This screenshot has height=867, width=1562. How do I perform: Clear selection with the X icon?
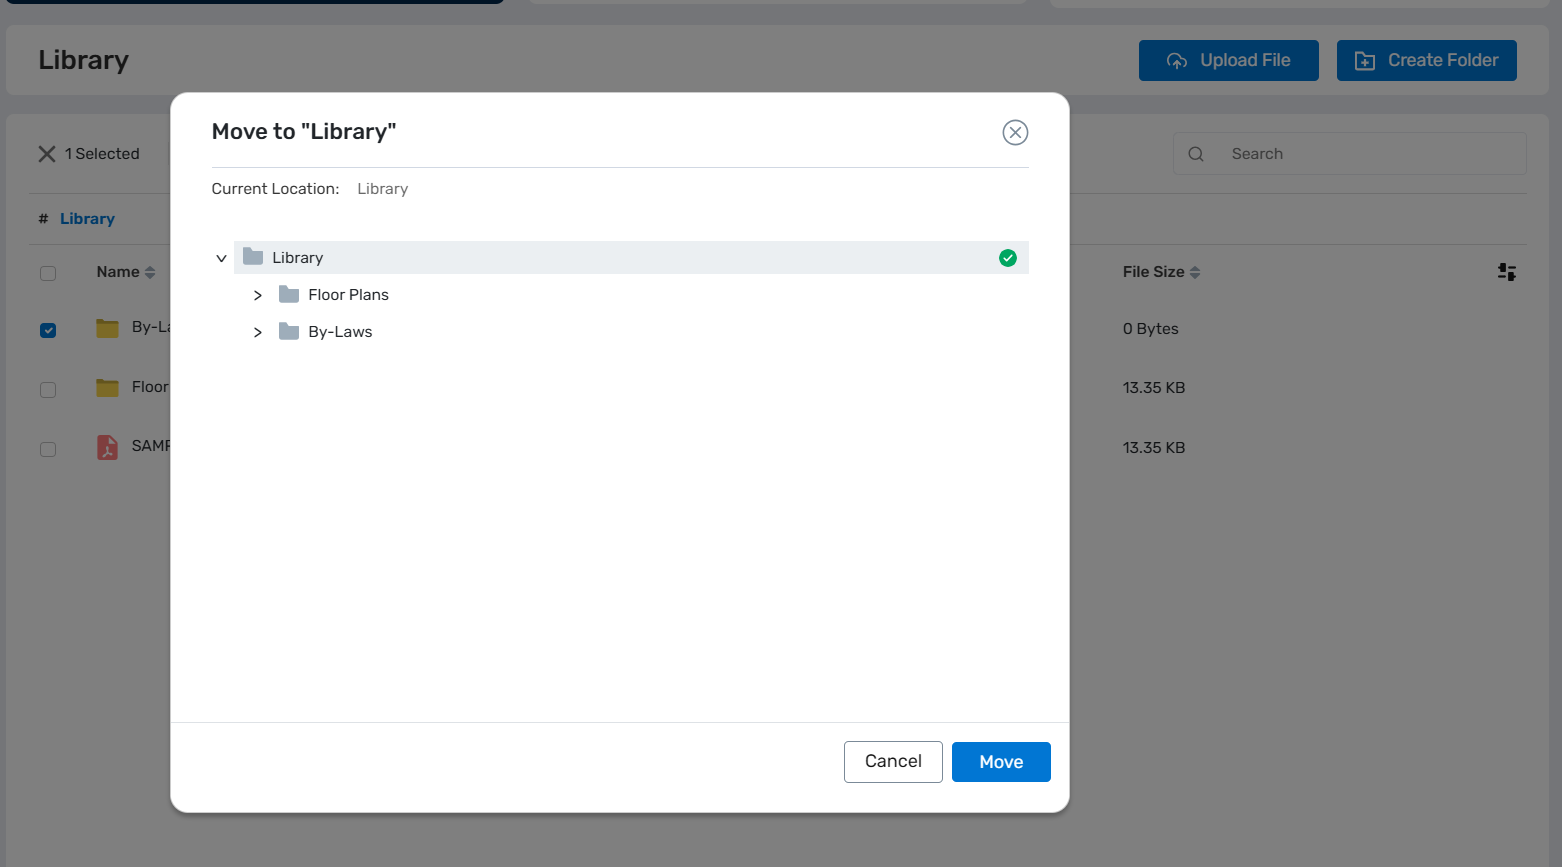click(47, 154)
